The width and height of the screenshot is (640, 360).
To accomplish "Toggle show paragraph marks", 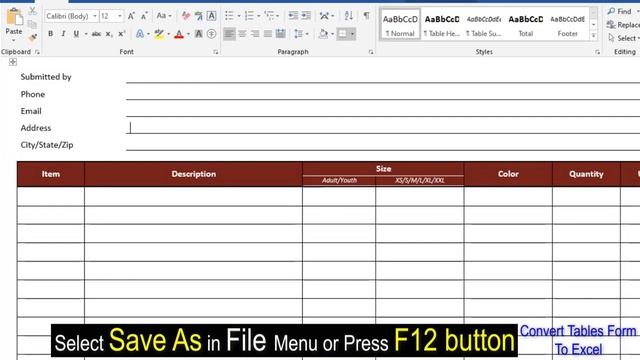I will click(x=366, y=16).
